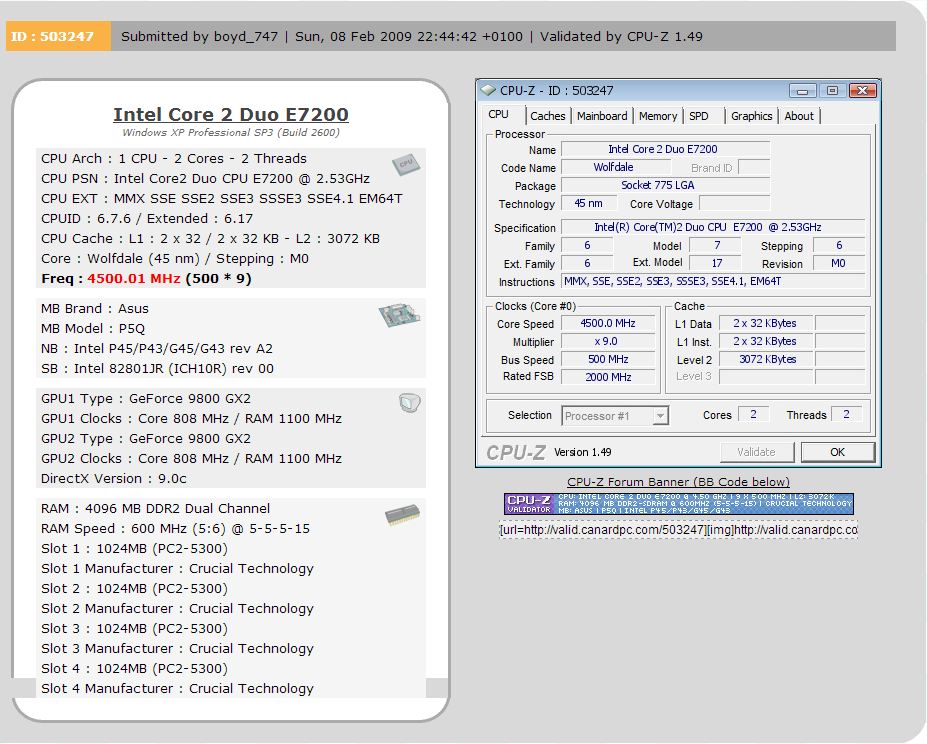927x744 pixels.
Task: Click the Core Speed value 4500.0 MHz
Action: click(x=608, y=324)
